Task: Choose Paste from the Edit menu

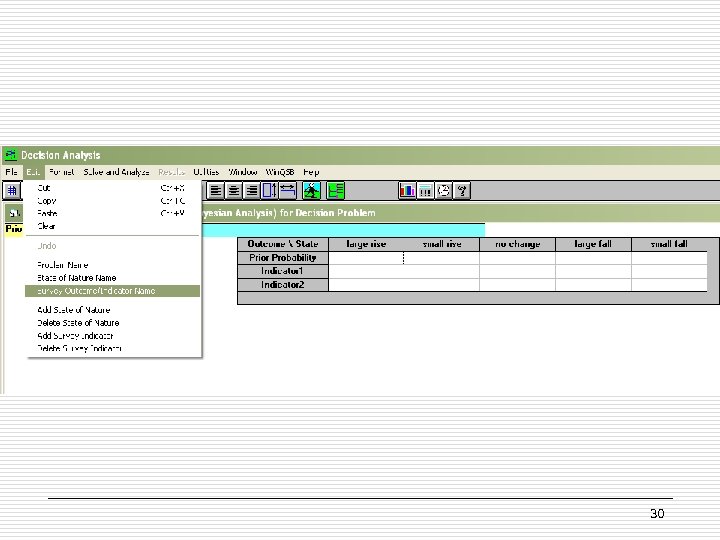Action: (x=112, y=214)
